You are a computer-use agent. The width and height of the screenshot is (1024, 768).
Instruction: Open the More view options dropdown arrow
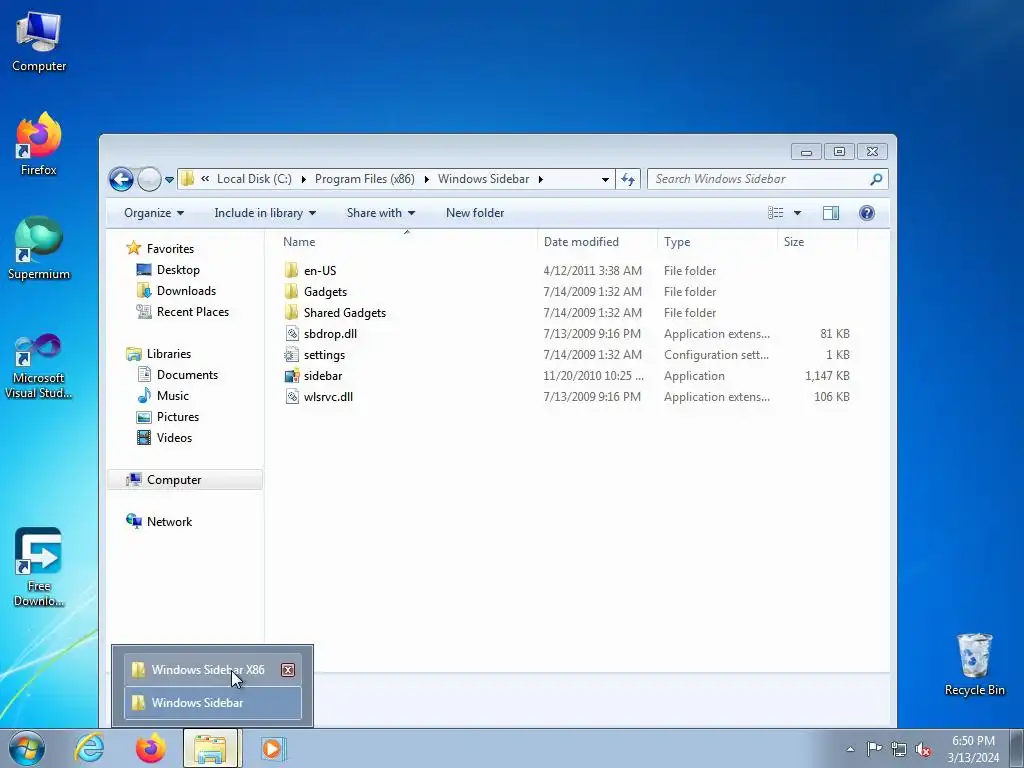point(797,213)
